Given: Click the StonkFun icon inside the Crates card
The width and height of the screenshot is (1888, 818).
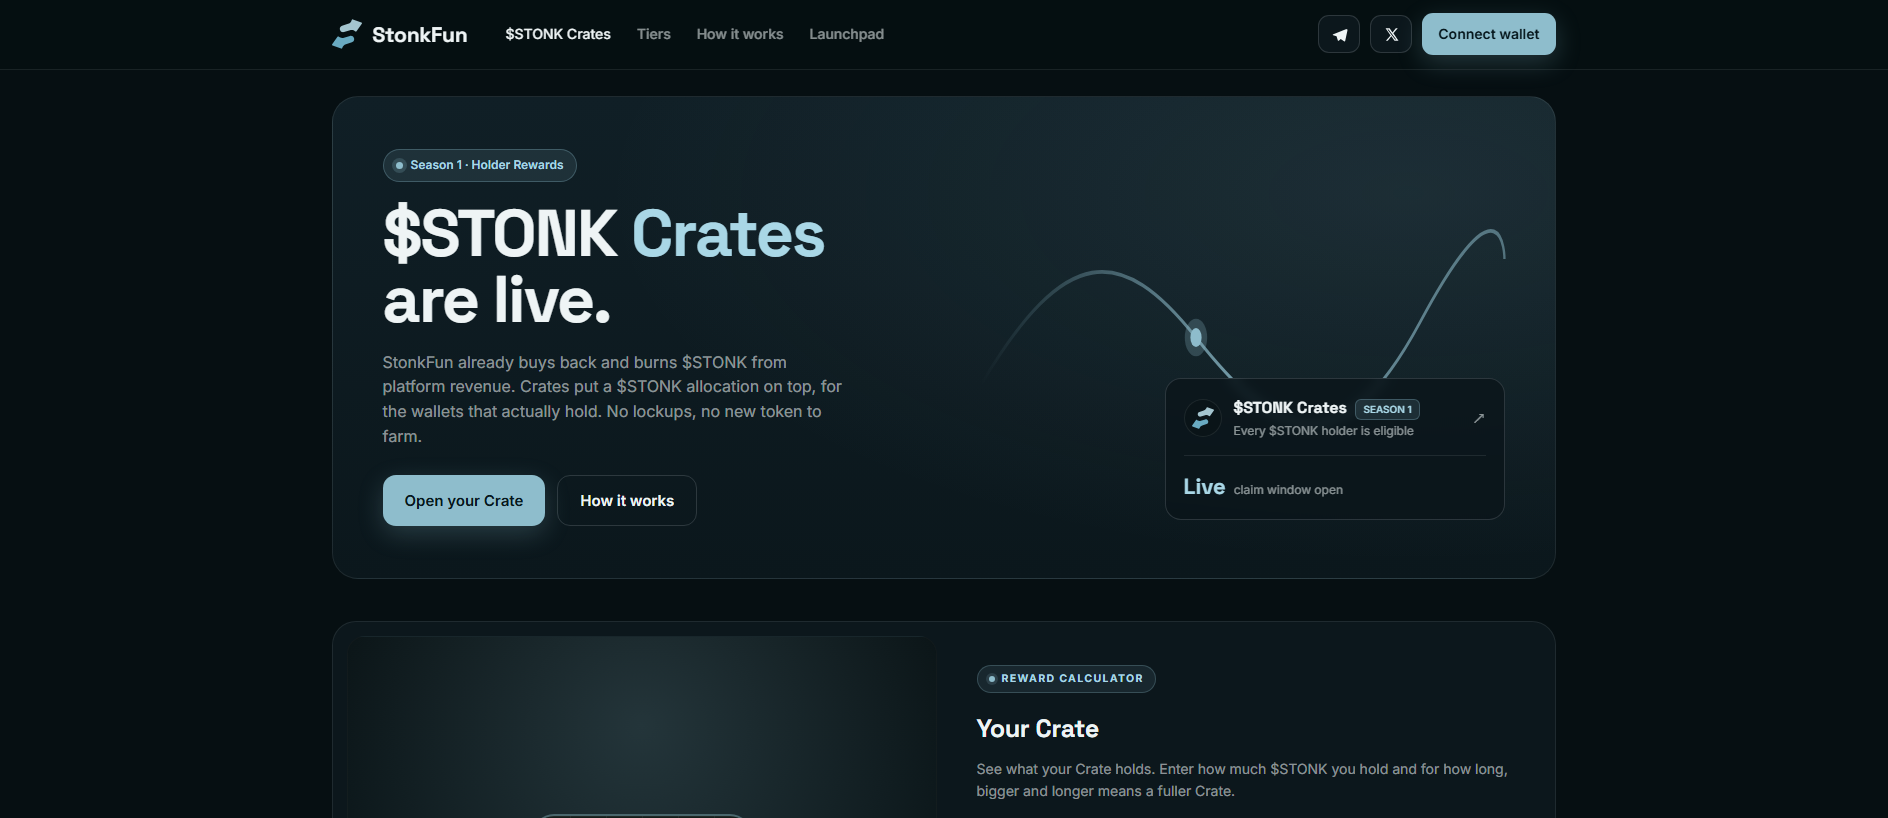Looking at the screenshot, I should (x=1203, y=418).
